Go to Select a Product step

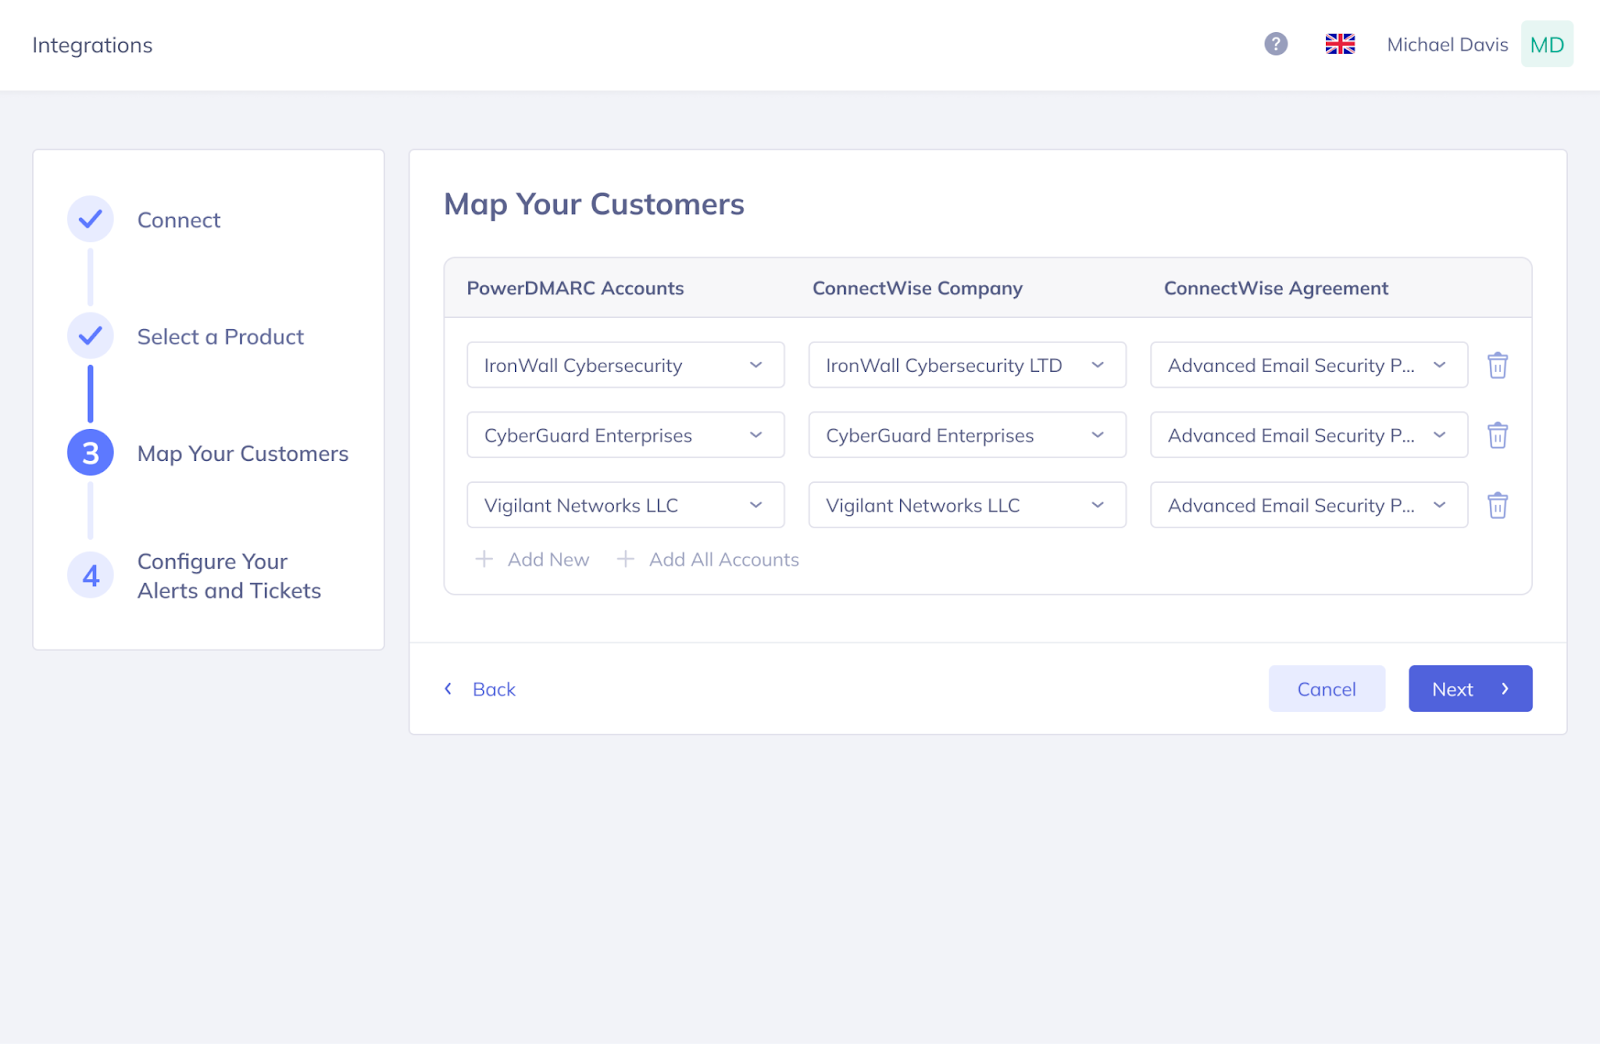point(220,337)
